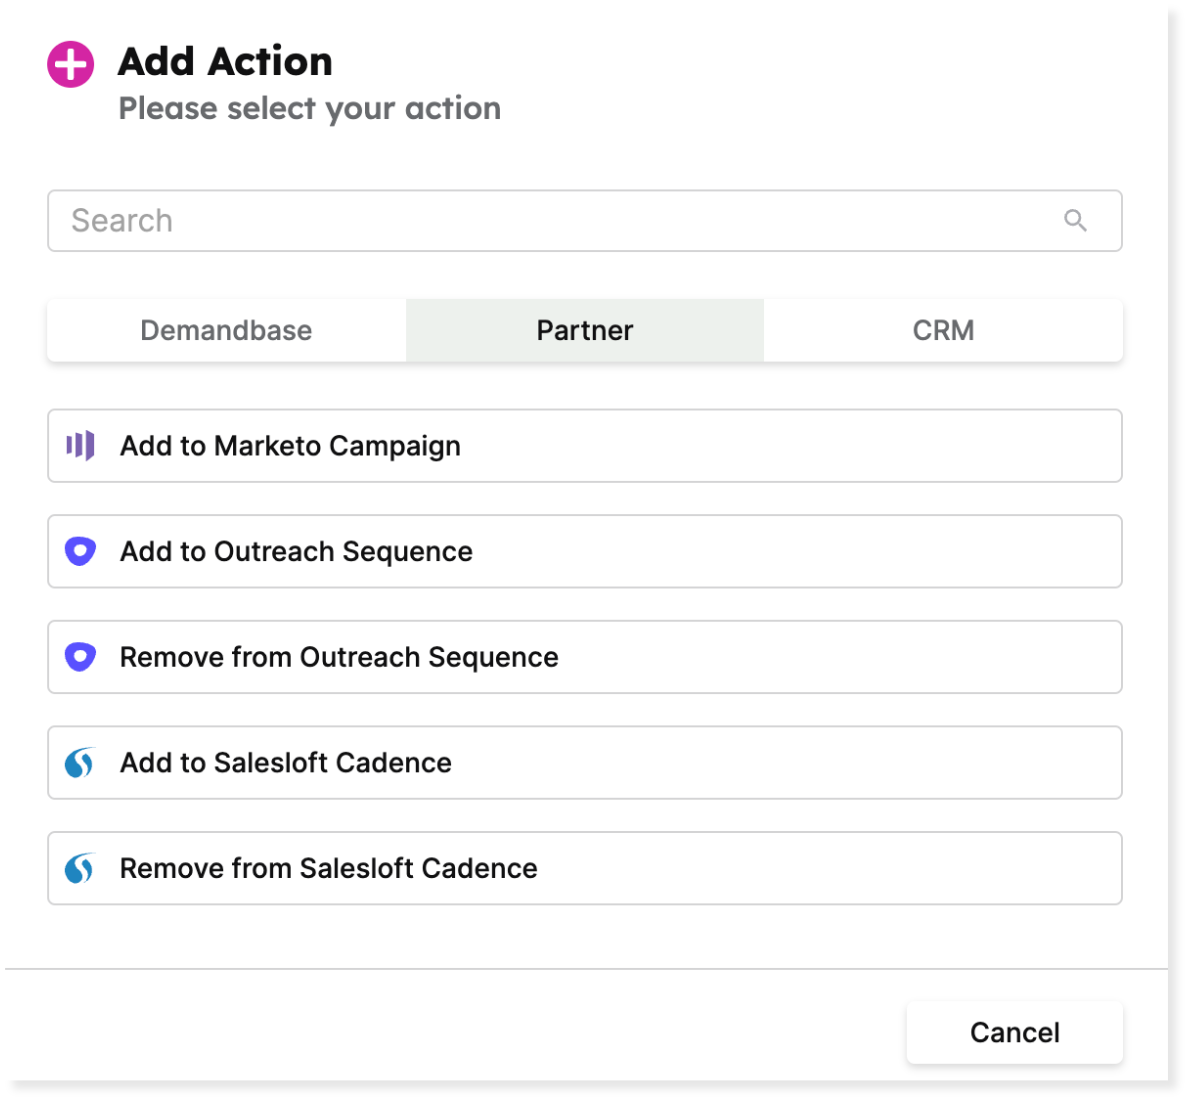Pick Remove from Outreach Sequence action
1189x1101 pixels.
pos(585,657)
